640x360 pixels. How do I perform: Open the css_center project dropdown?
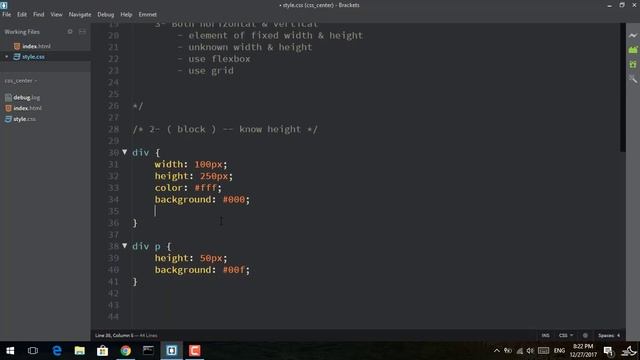[20, 81]
